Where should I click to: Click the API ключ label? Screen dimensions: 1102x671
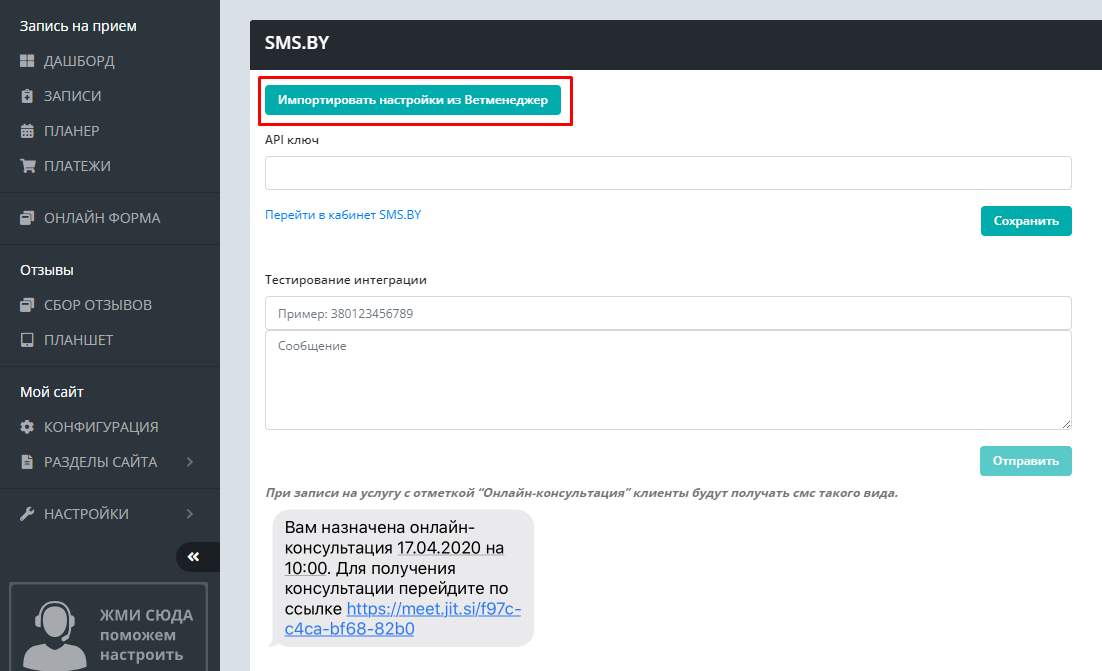(x=292, y=140)
